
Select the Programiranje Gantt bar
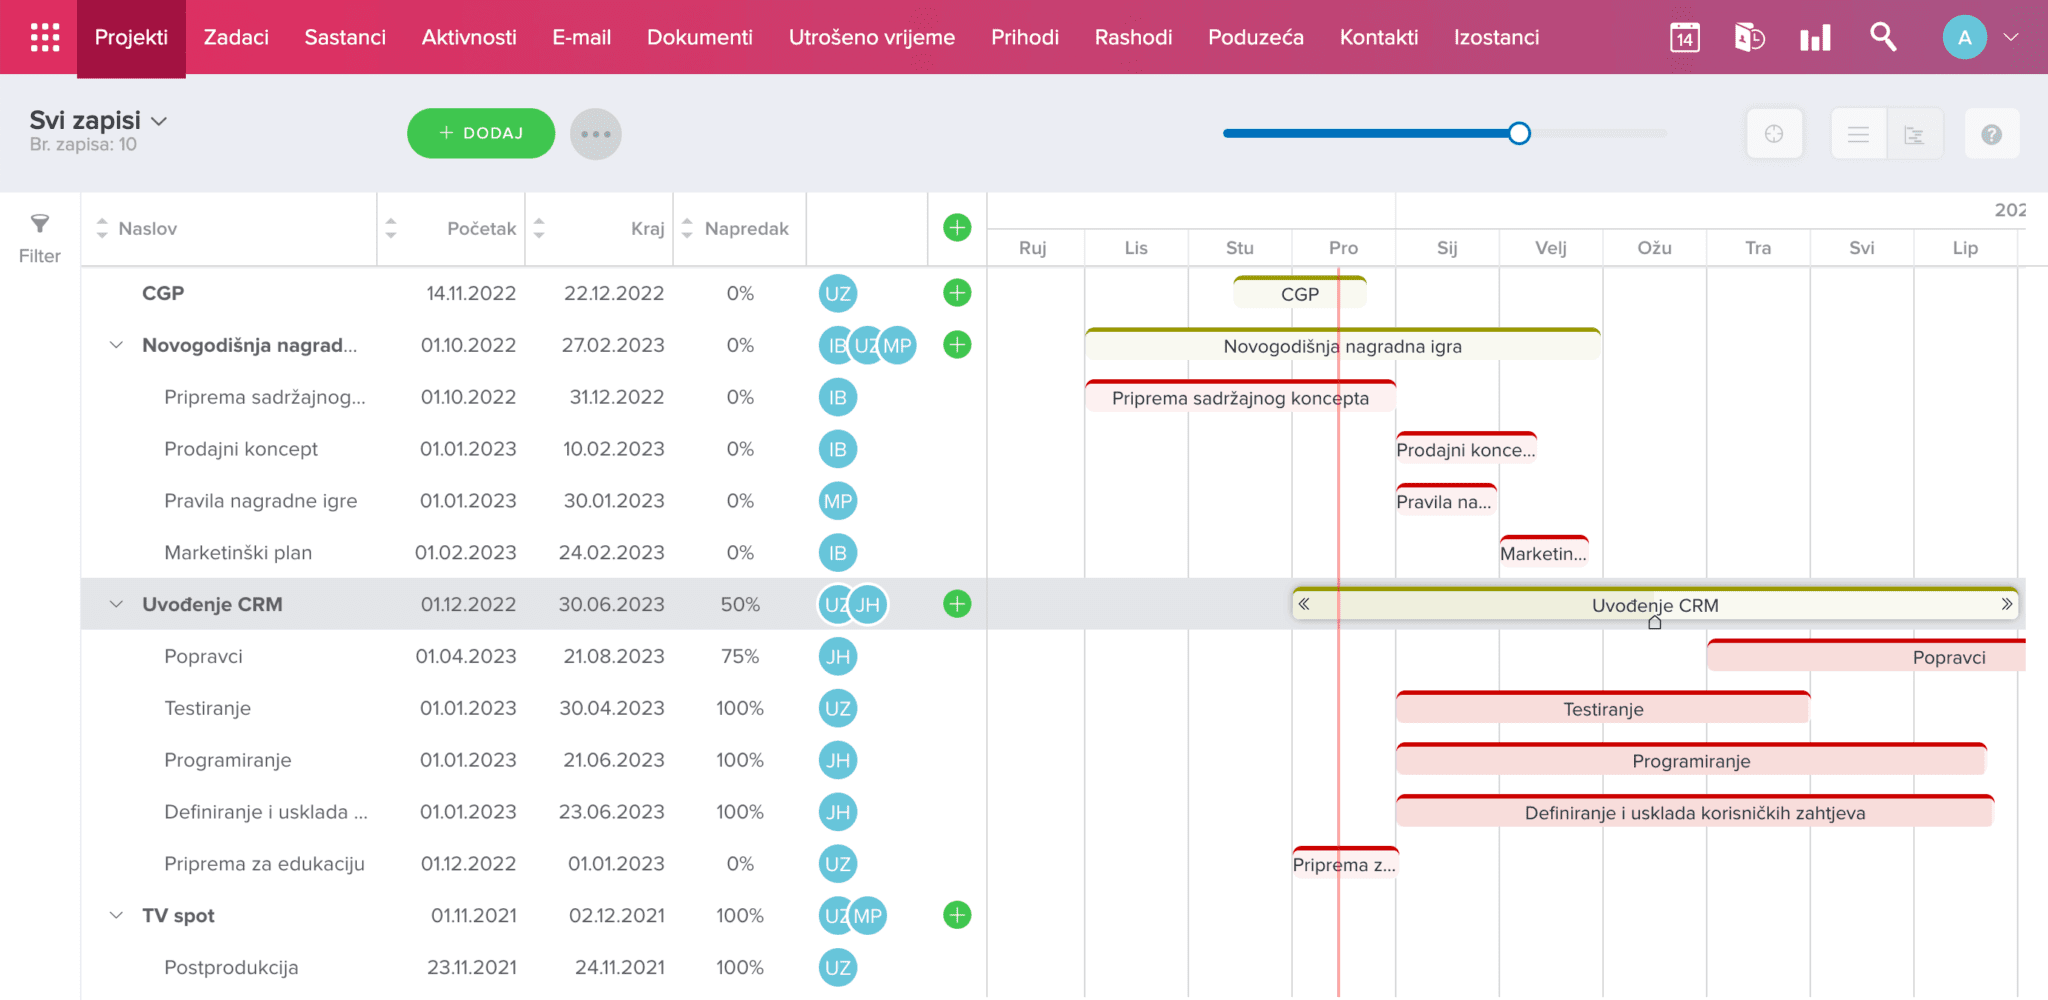(1691, 760)
